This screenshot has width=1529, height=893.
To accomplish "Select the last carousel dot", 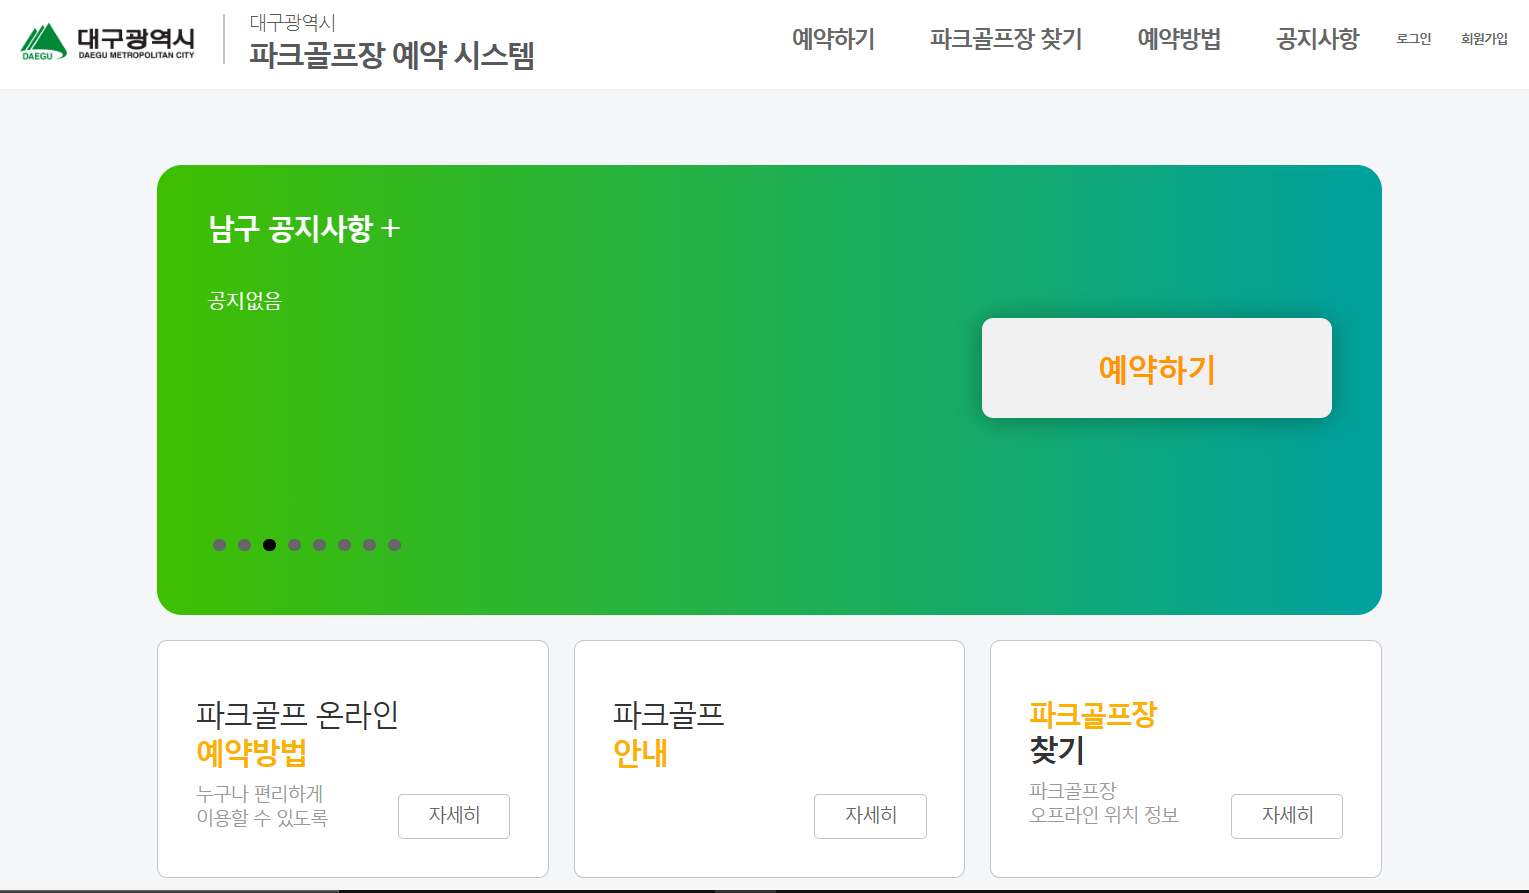I will pyautogui.click(x=395, y=545).
